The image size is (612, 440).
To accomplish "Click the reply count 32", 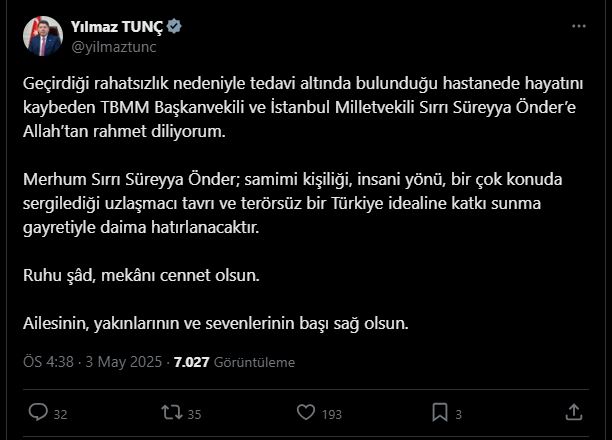I will (60, 413).
